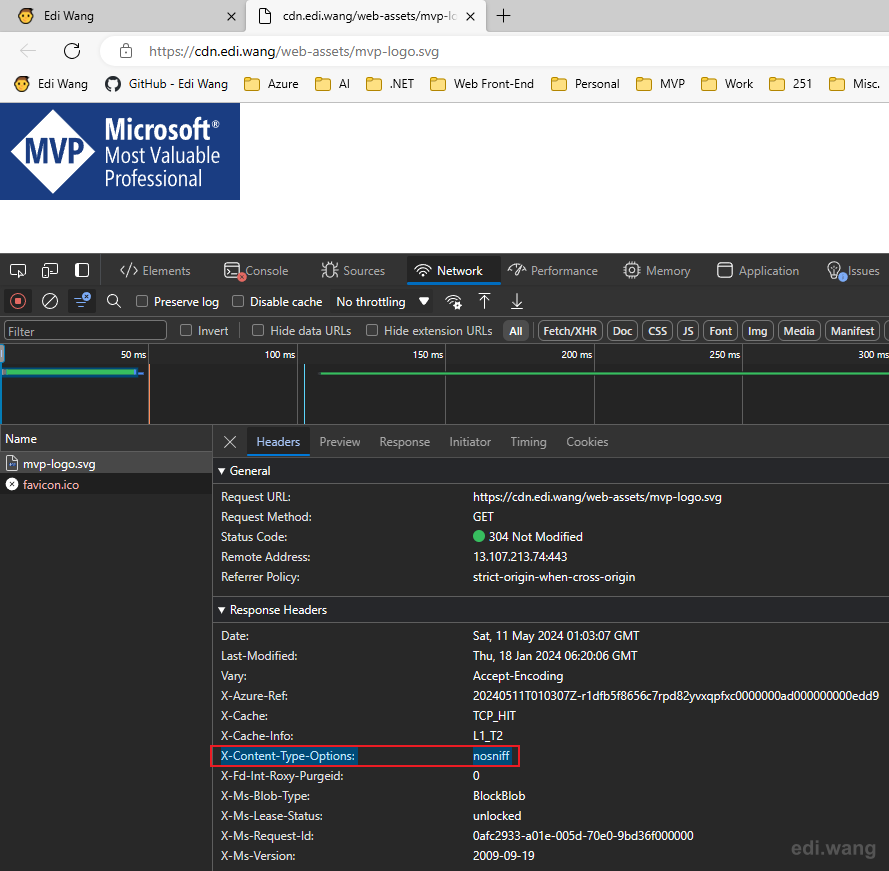Export HAR file with download arrow icon
The height and width of the screenshot is (871, 889).
[x=517, y=301]
